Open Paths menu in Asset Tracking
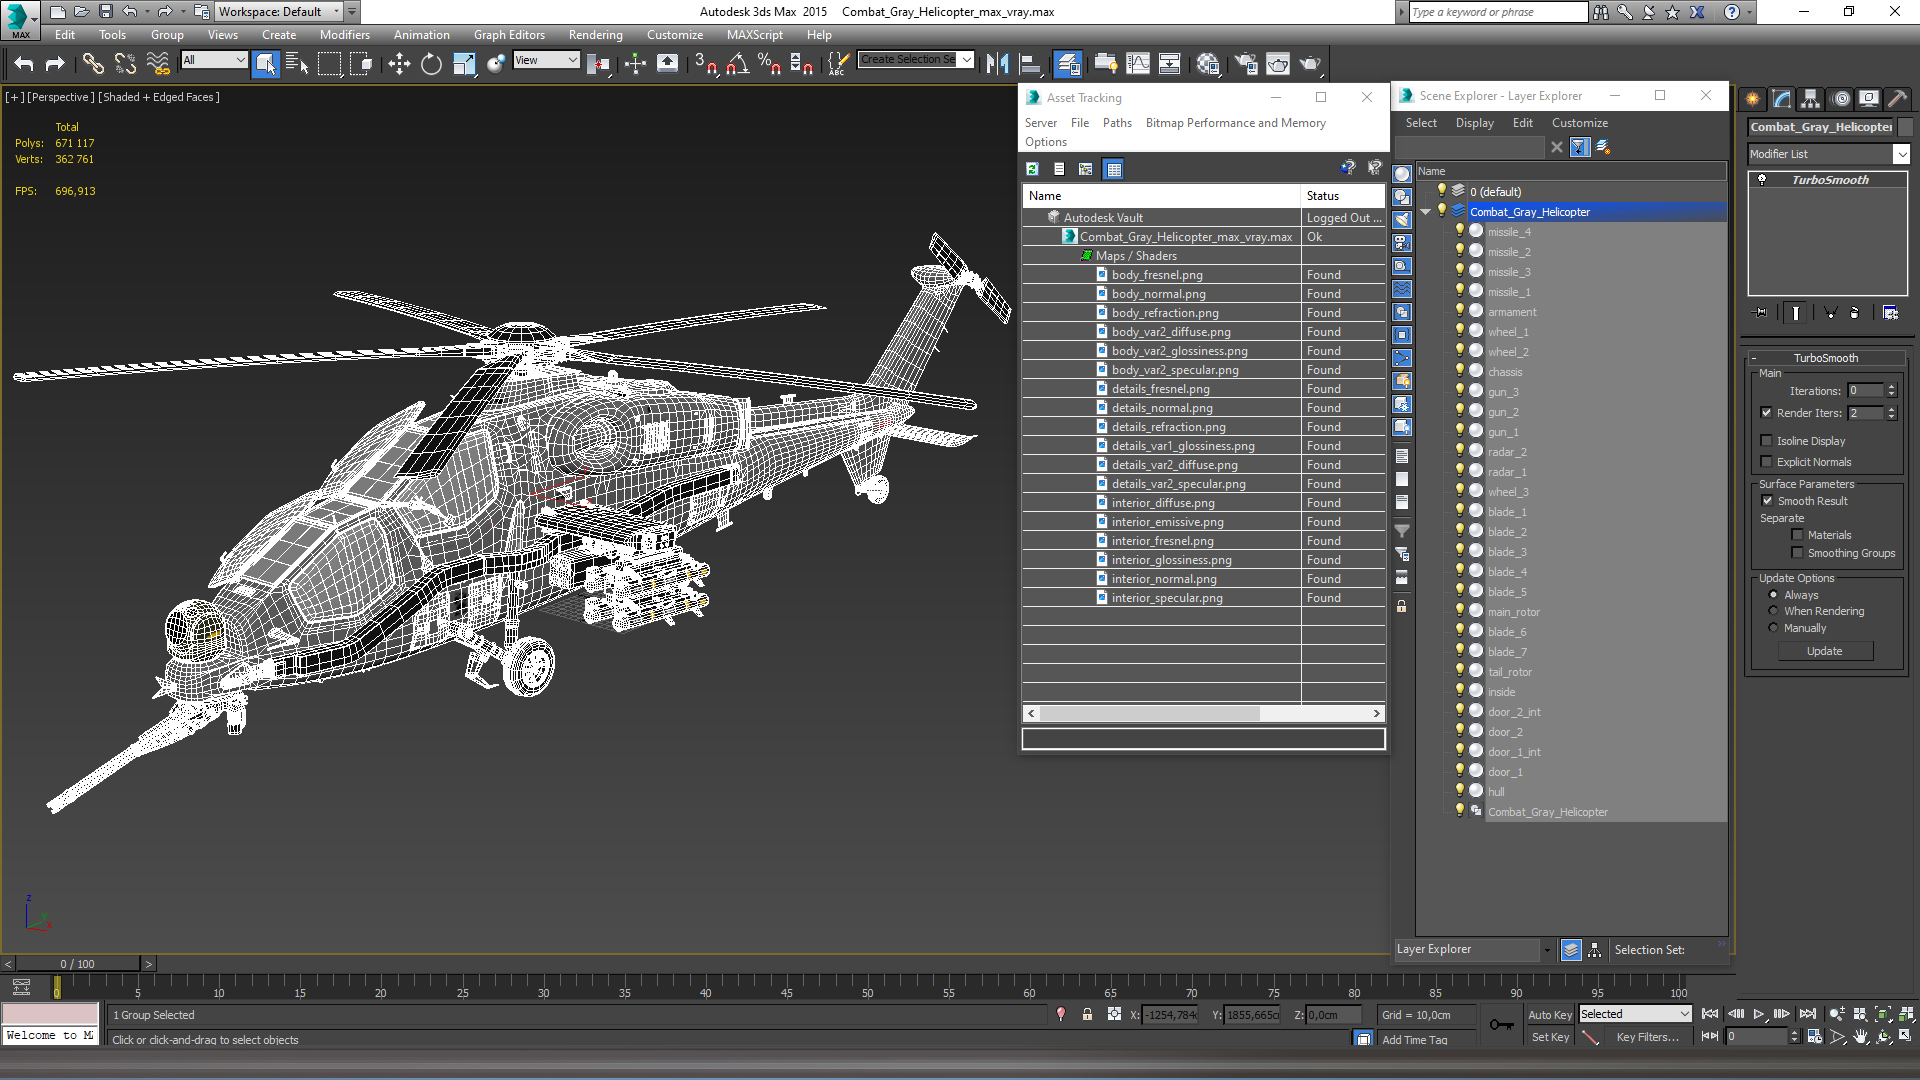Image resolution: width=1920 pixels, height=1080 pixels. click(1117, 123)
